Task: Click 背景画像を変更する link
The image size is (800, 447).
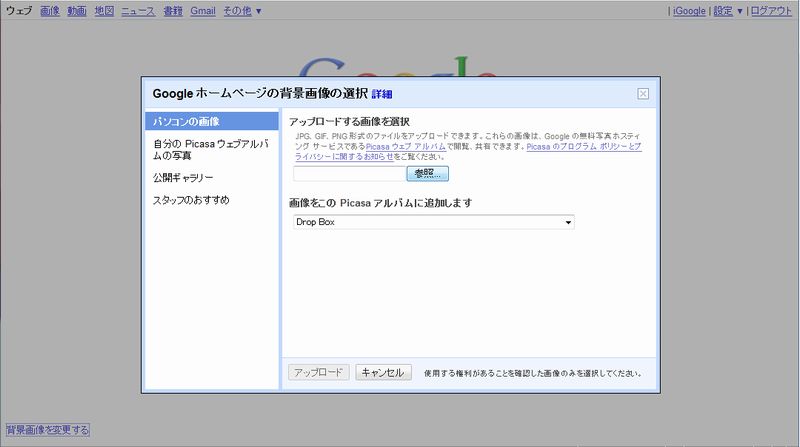Action: 47,430
